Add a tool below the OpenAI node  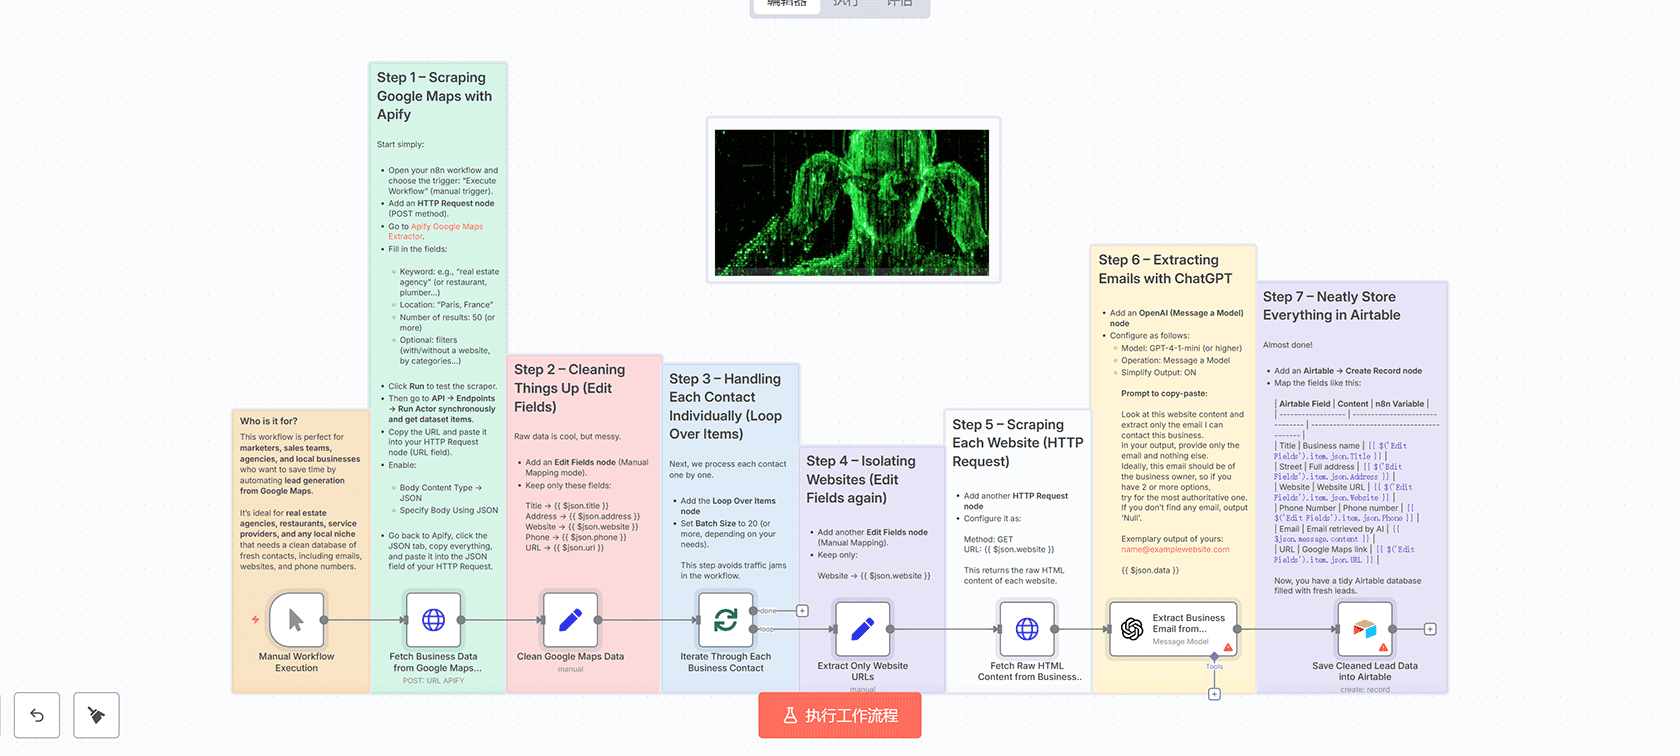point(1214,694)
